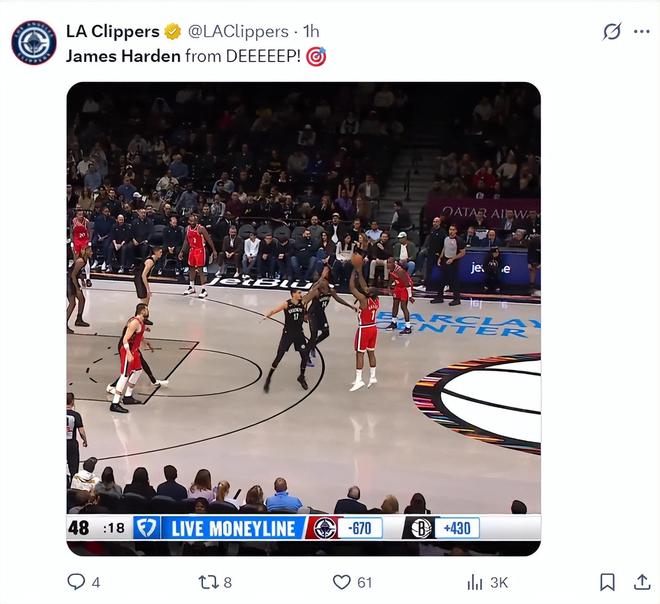This screenshot has height=604, width=660.
Task: Click the LA Clippers display name
Action: coord(113,32)
